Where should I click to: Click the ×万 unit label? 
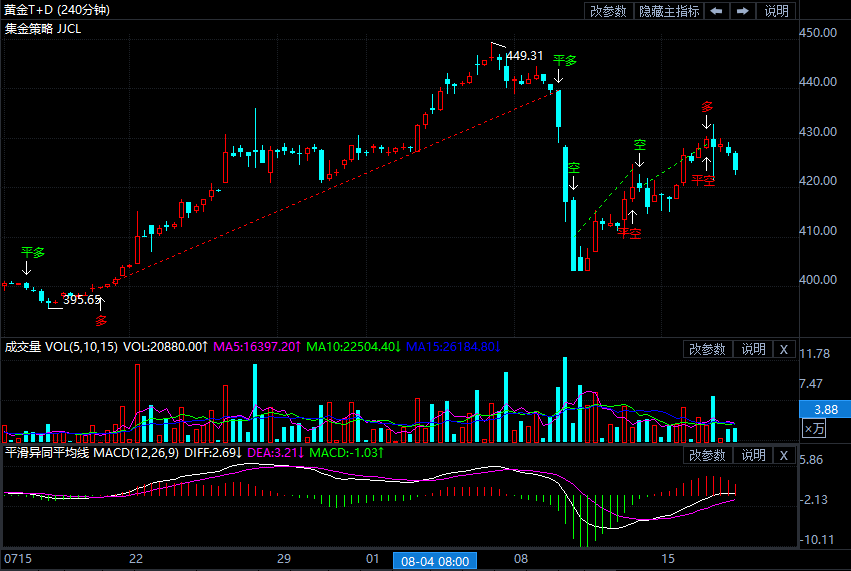[x=815, y=429]
